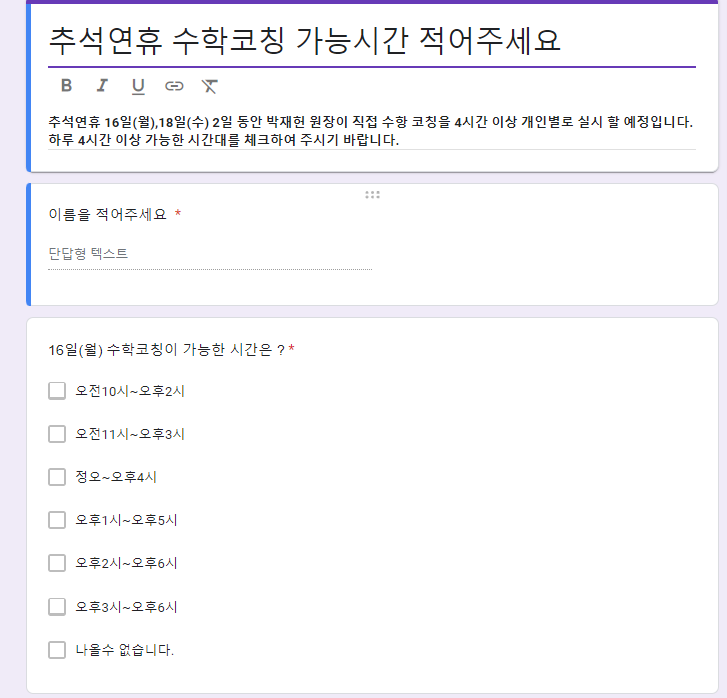Remove text formatting with the clear-format icon
Image resolution: width=727 pixels, height=698 pixels.
(x=210, y=86)
